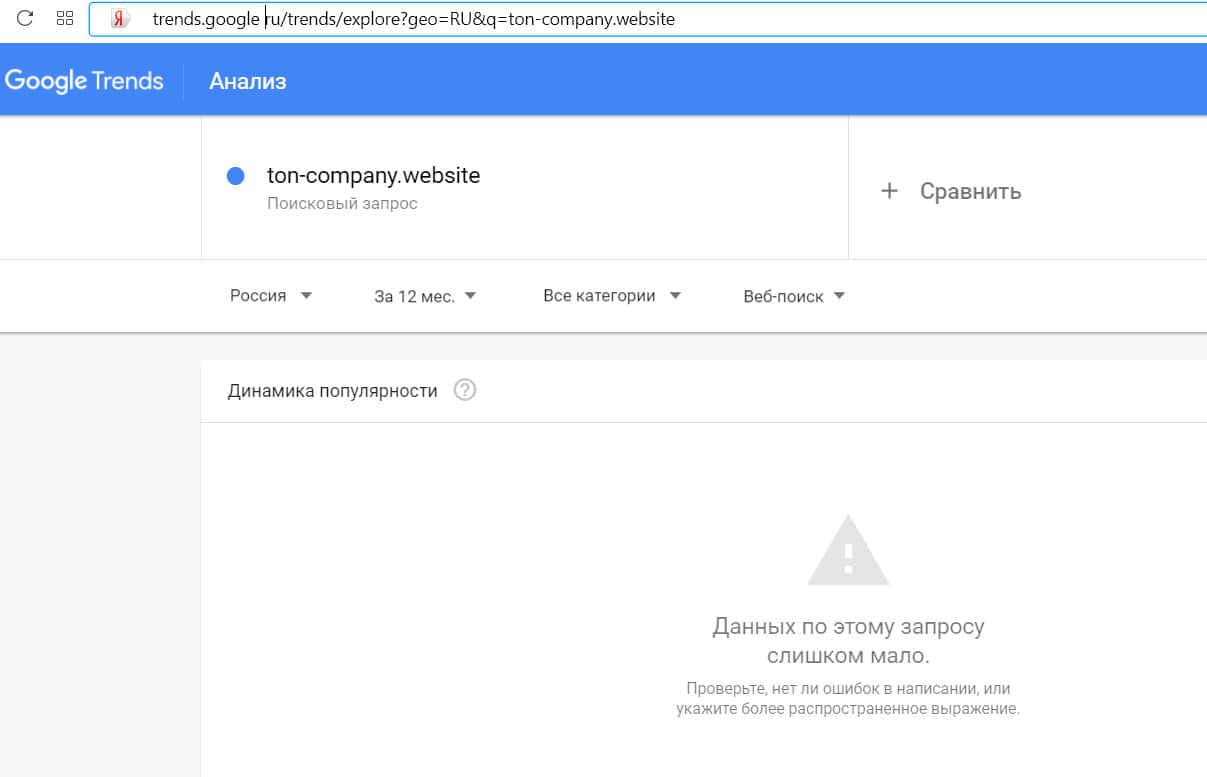Click the blue dot color marker
The height and width of the screenshot is (777, 1207).
[x=236, y=177]
